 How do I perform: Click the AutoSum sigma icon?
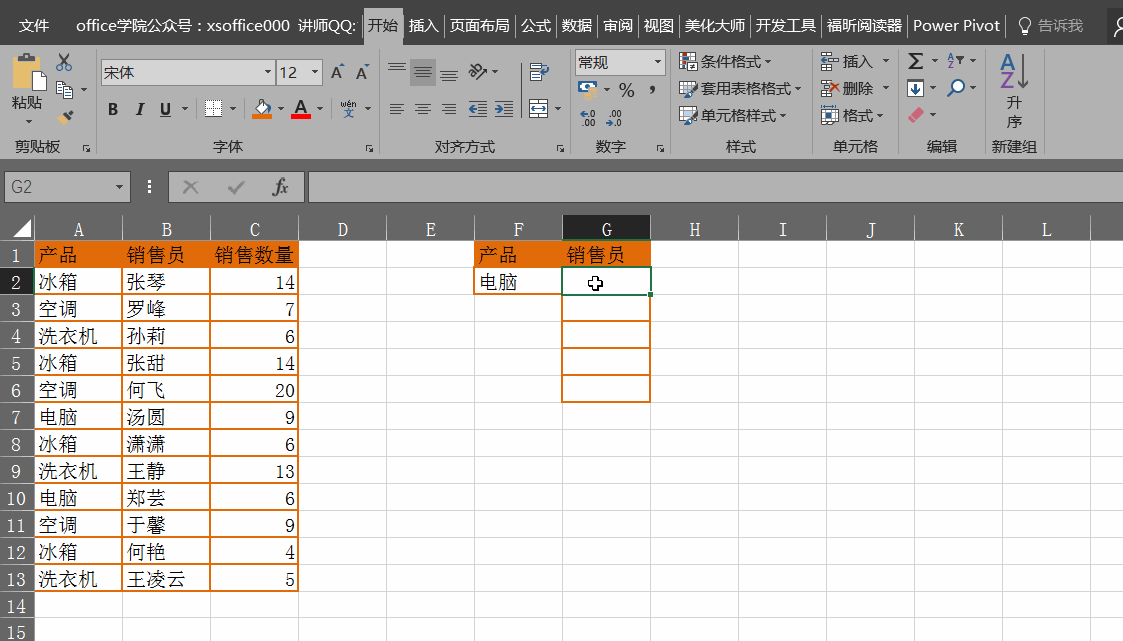pos(915,62)
